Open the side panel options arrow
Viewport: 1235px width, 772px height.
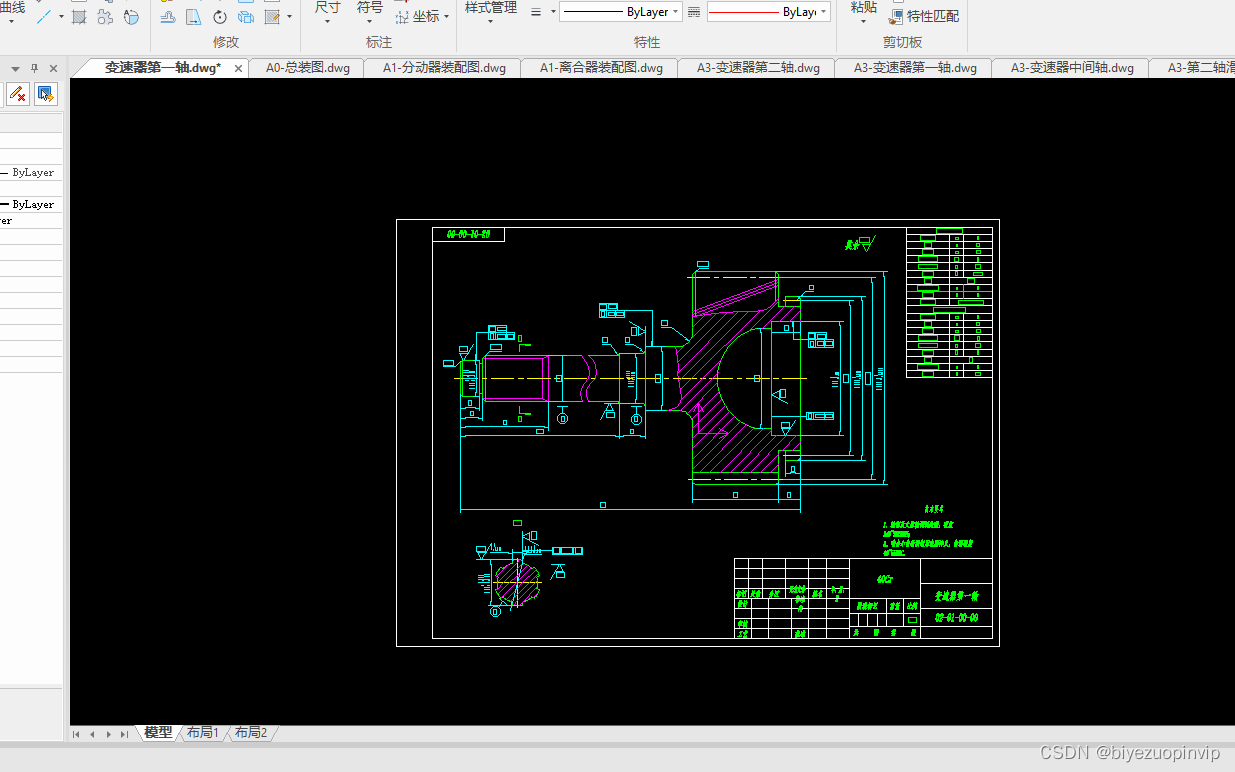coord(15,68)
